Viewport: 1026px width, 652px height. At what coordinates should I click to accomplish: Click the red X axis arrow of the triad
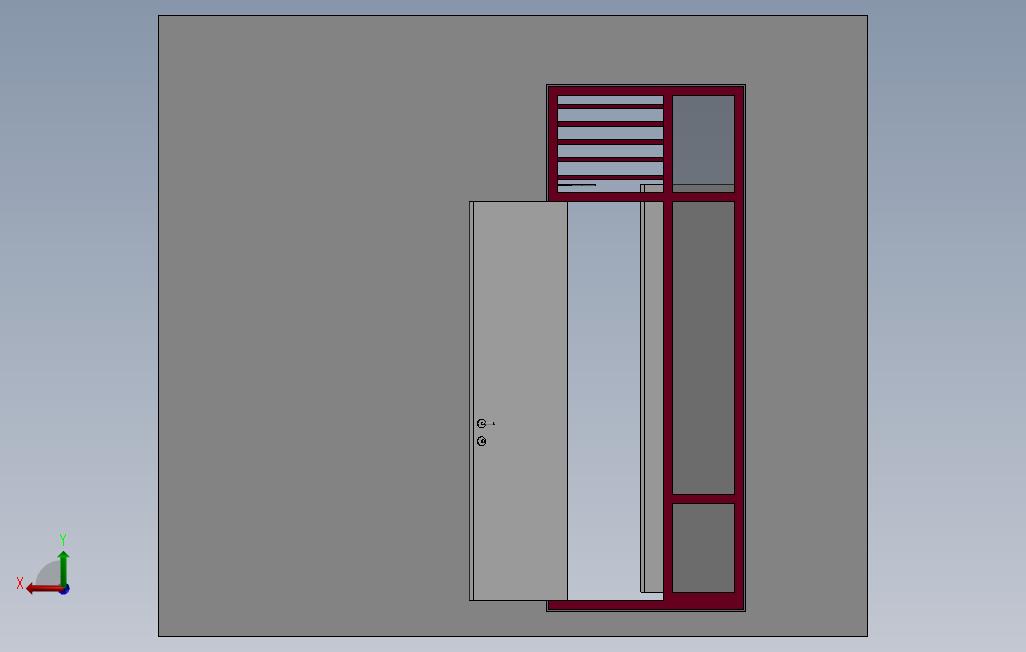pyautogui.click(x=44, y=589)
